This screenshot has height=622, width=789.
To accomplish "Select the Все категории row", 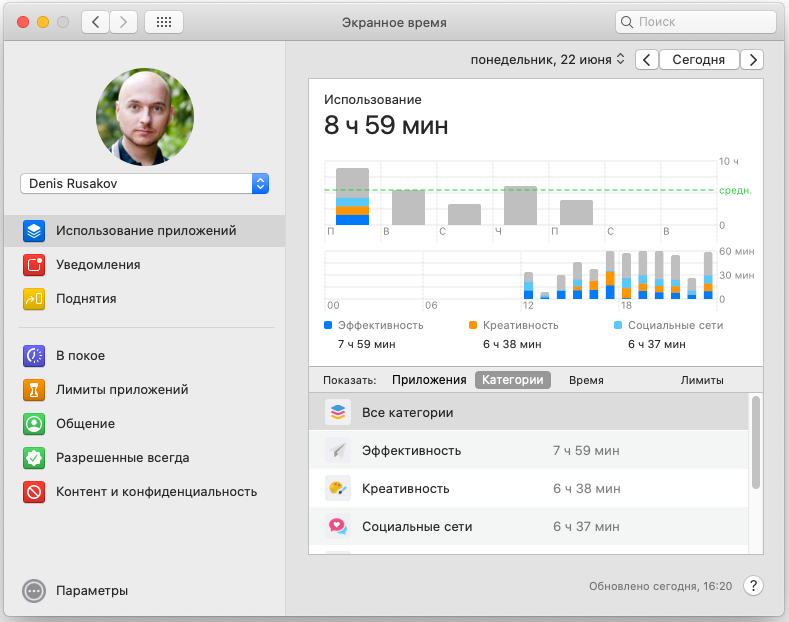I will click(x=528, y=413).
